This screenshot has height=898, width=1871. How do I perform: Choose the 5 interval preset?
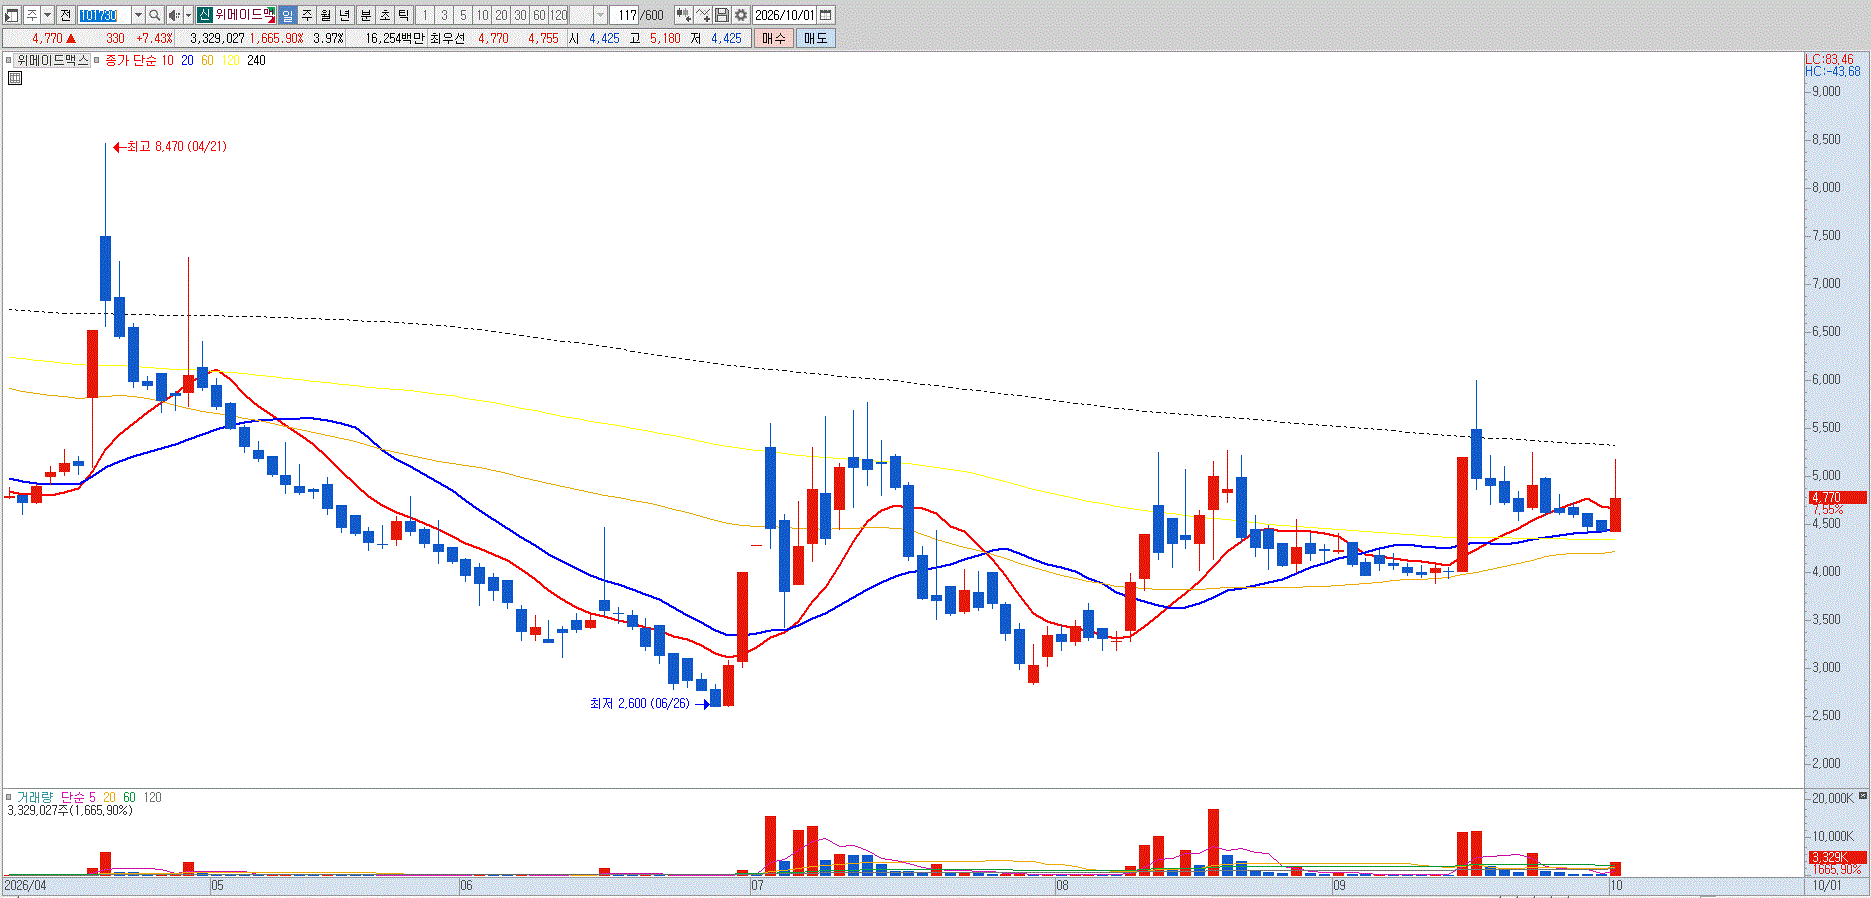[x=463, y=15]
